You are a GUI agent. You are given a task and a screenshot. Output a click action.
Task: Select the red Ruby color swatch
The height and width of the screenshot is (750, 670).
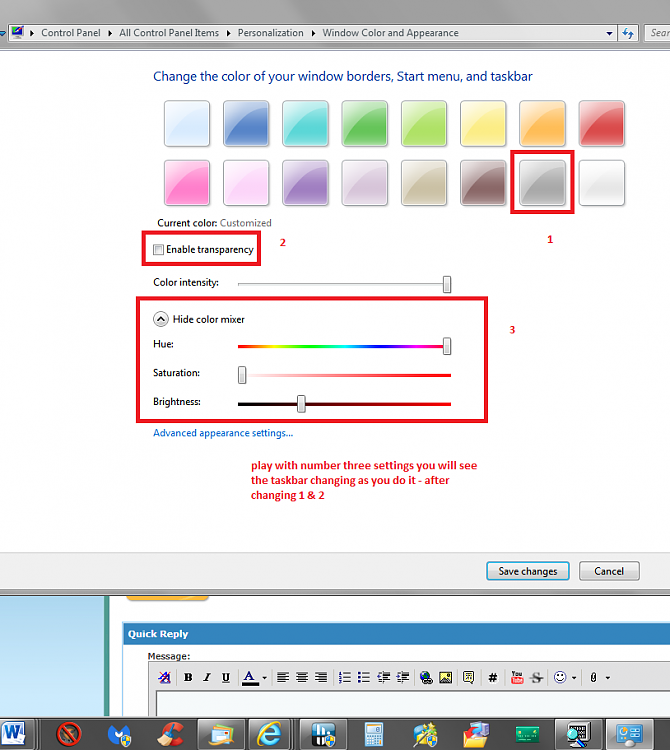602,123
